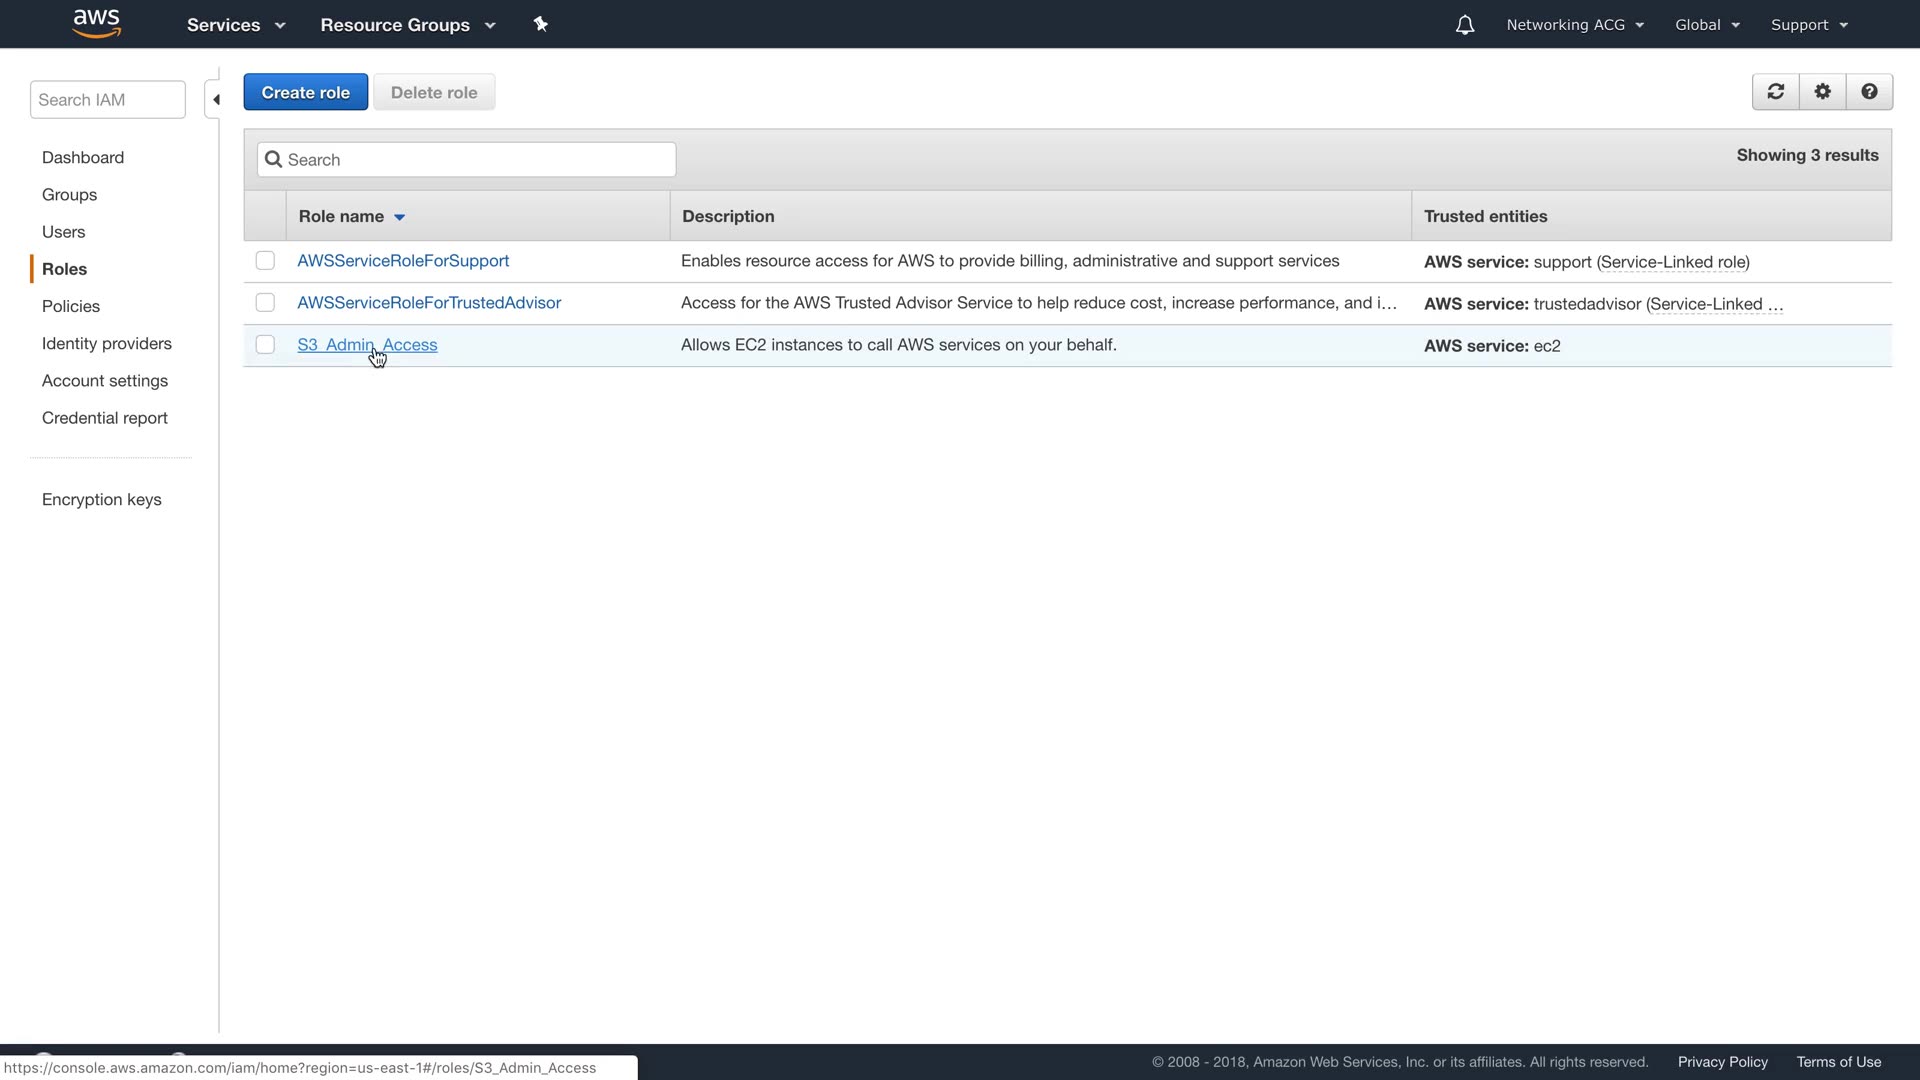This screenshot has height=1080, width=1920.
Task: Click the AWS logo home icon
Action: 97,23
